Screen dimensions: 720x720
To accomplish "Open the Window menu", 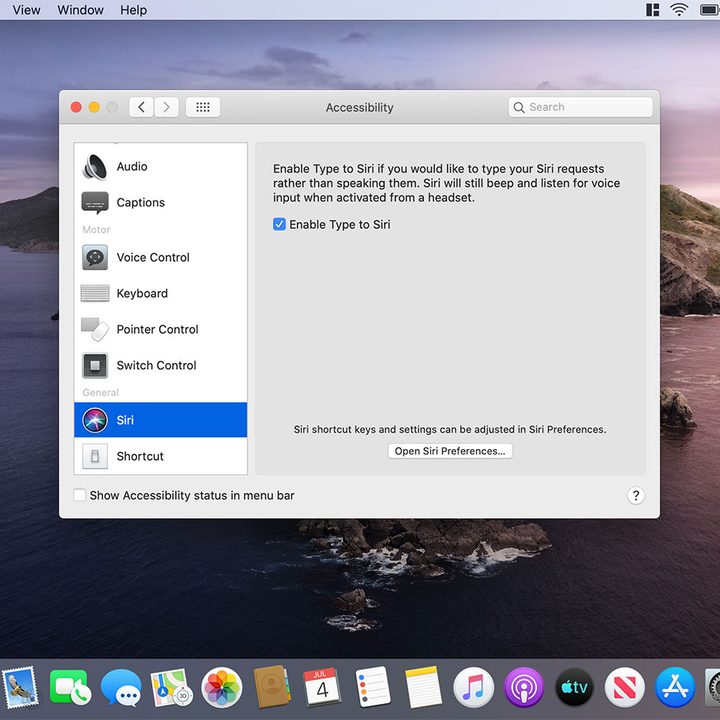I will [80, 10].
